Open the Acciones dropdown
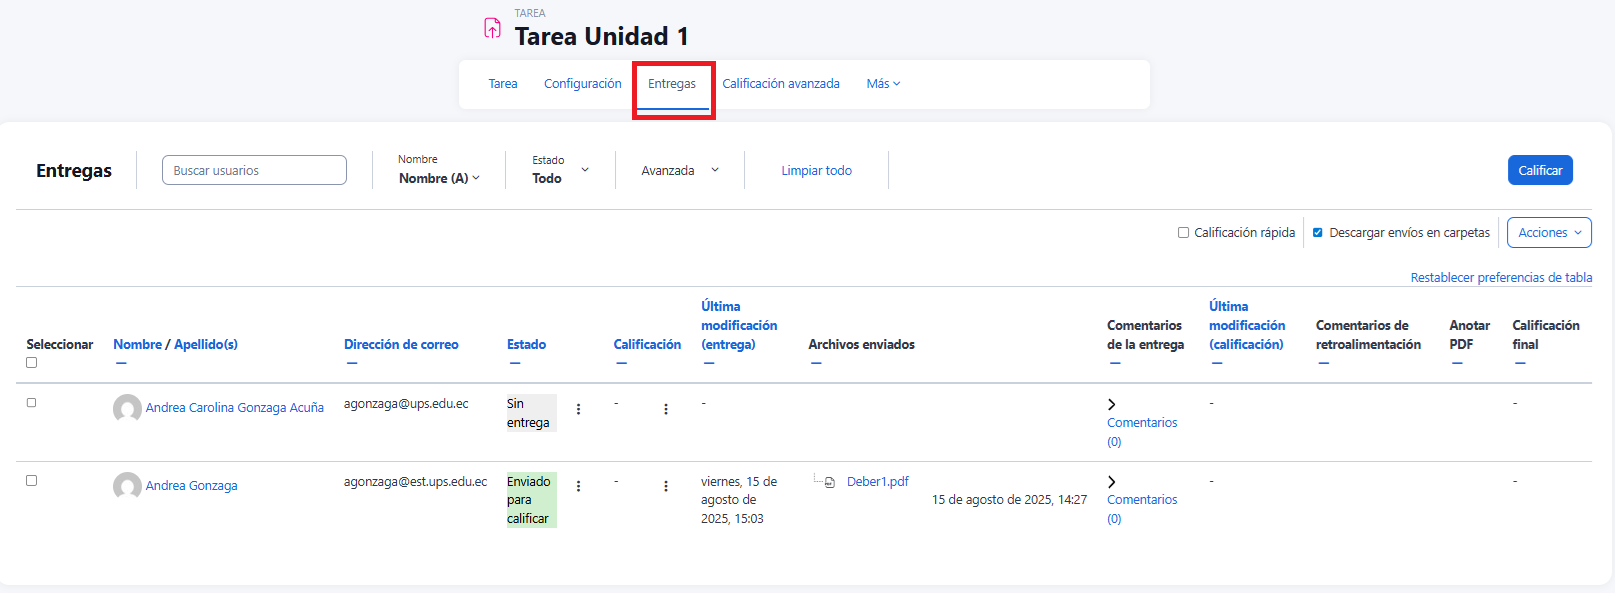 [x=1548, y=233]
